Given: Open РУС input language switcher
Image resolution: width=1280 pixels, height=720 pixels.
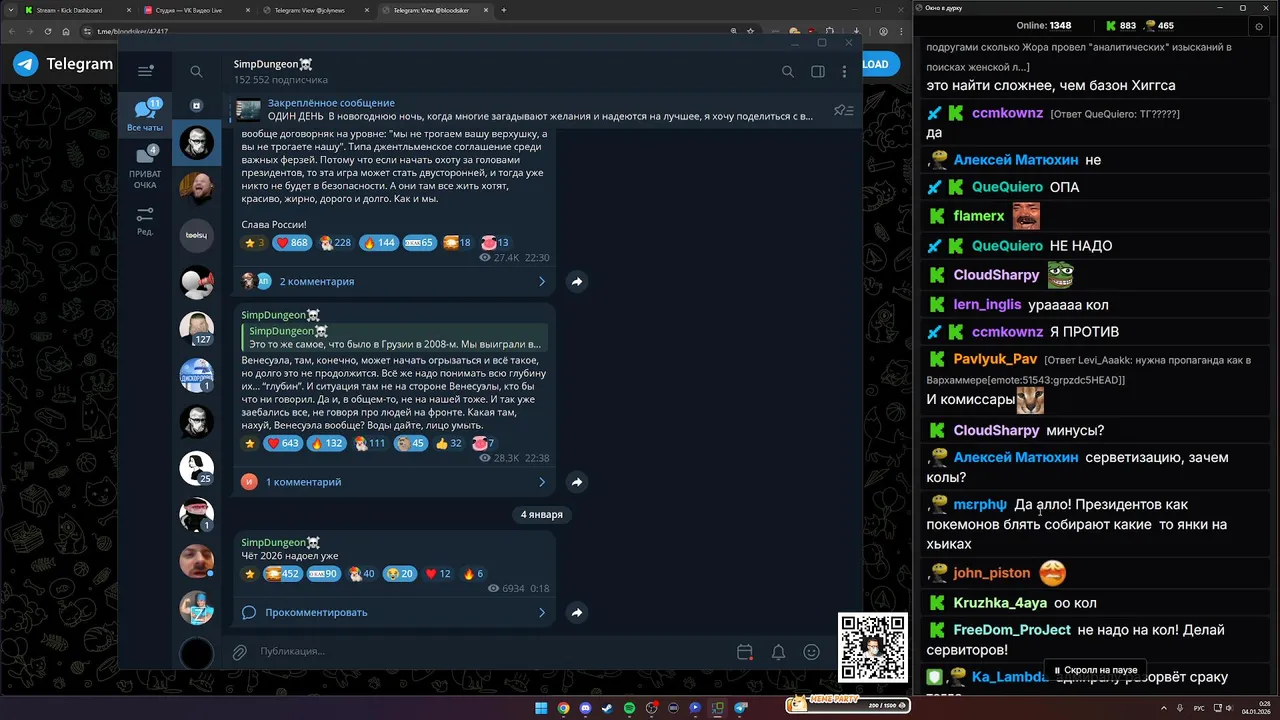Looking at the screenshot, I should click(1199, 708).
